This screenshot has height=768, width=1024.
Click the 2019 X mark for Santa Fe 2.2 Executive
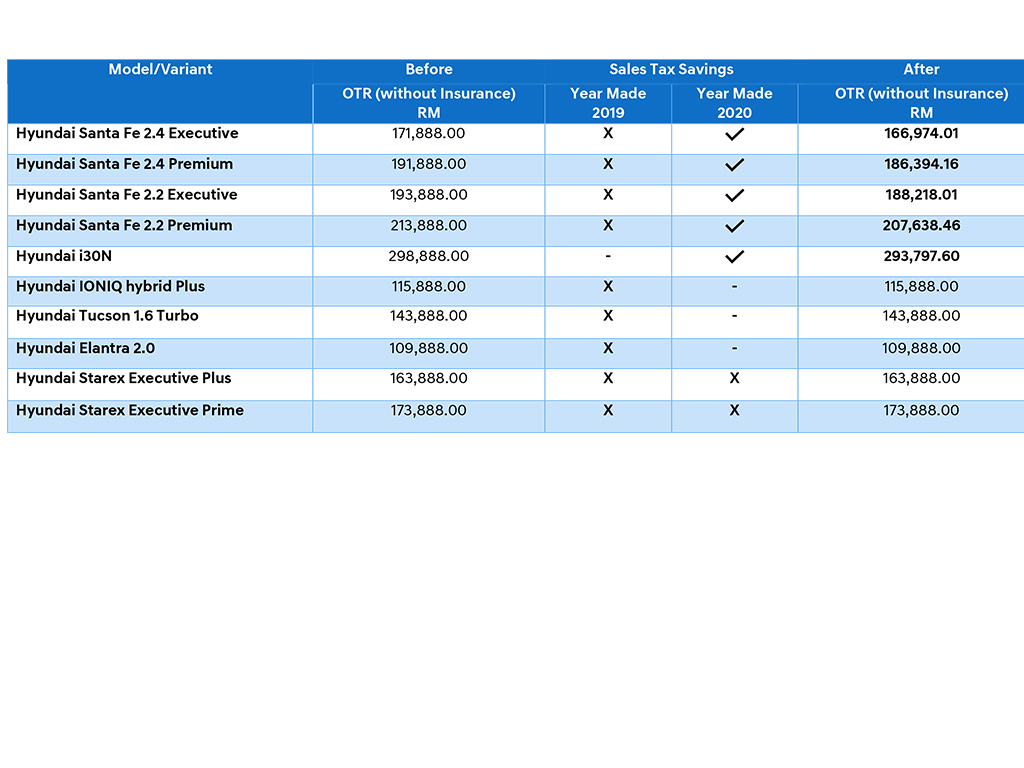tap(608, 195)
